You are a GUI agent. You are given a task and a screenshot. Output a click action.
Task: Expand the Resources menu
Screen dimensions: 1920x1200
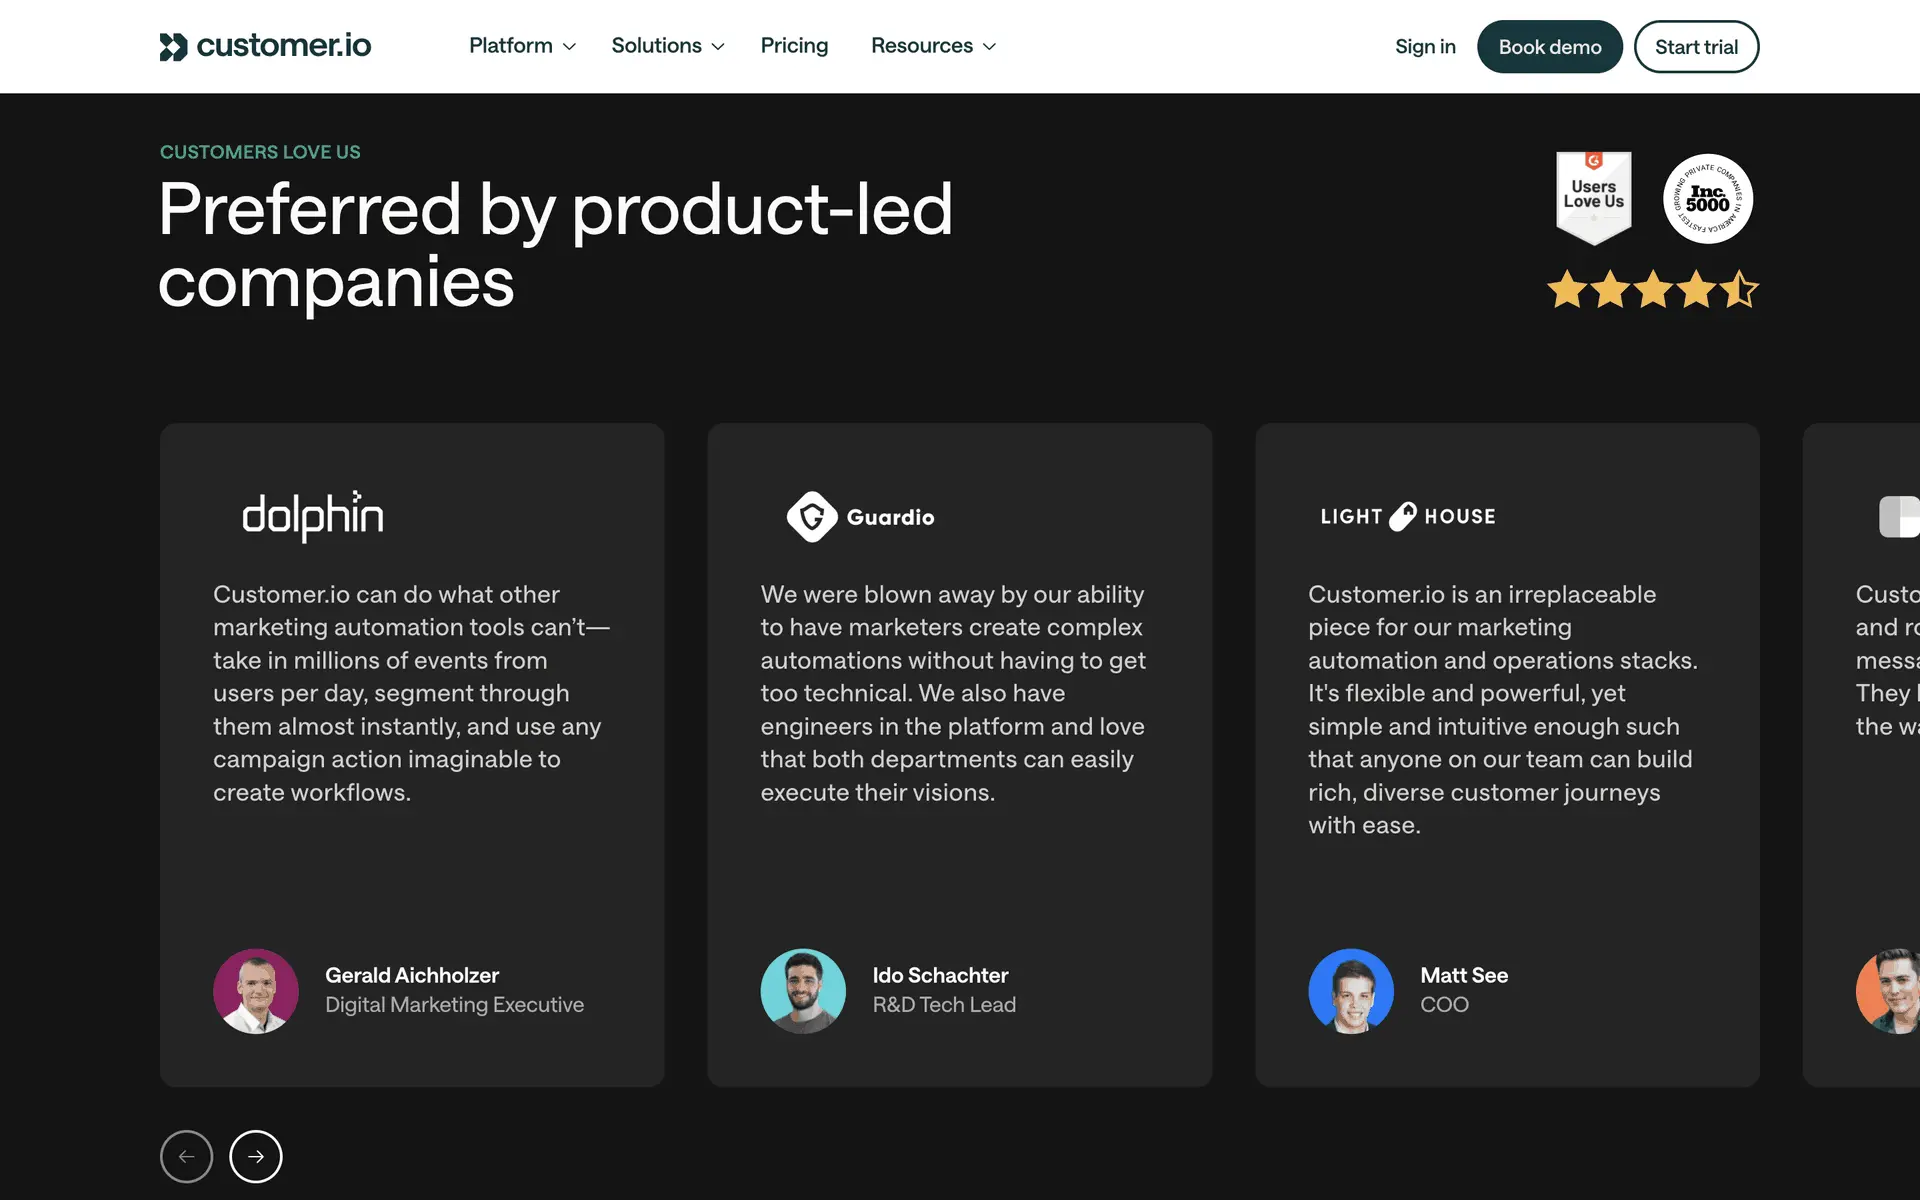(x=932, y=46)
